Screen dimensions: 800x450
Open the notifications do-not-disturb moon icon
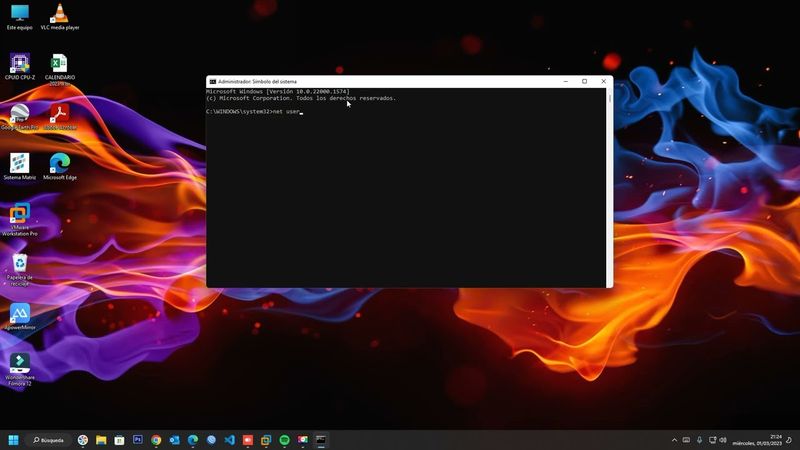tap(789, 440)
